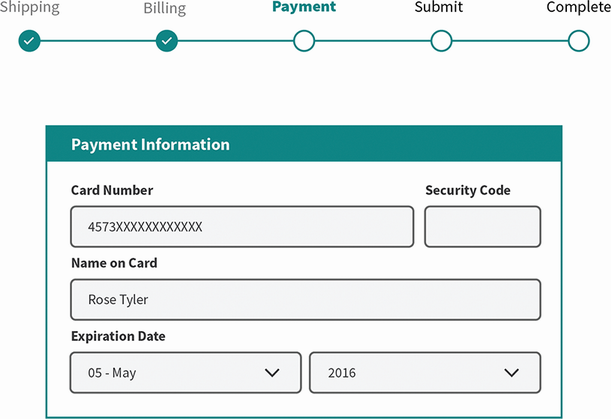This screenshot has width=611, height=419.
Task: Edit the Name on Card field
Action: [x=305, y=299]
